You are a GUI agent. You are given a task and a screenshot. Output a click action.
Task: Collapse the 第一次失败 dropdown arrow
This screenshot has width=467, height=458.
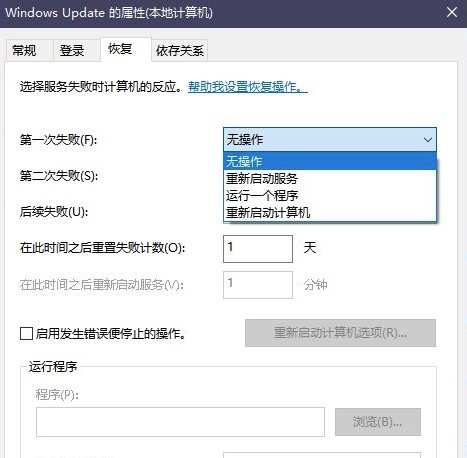pyautogui.click(x=428, y=140)
